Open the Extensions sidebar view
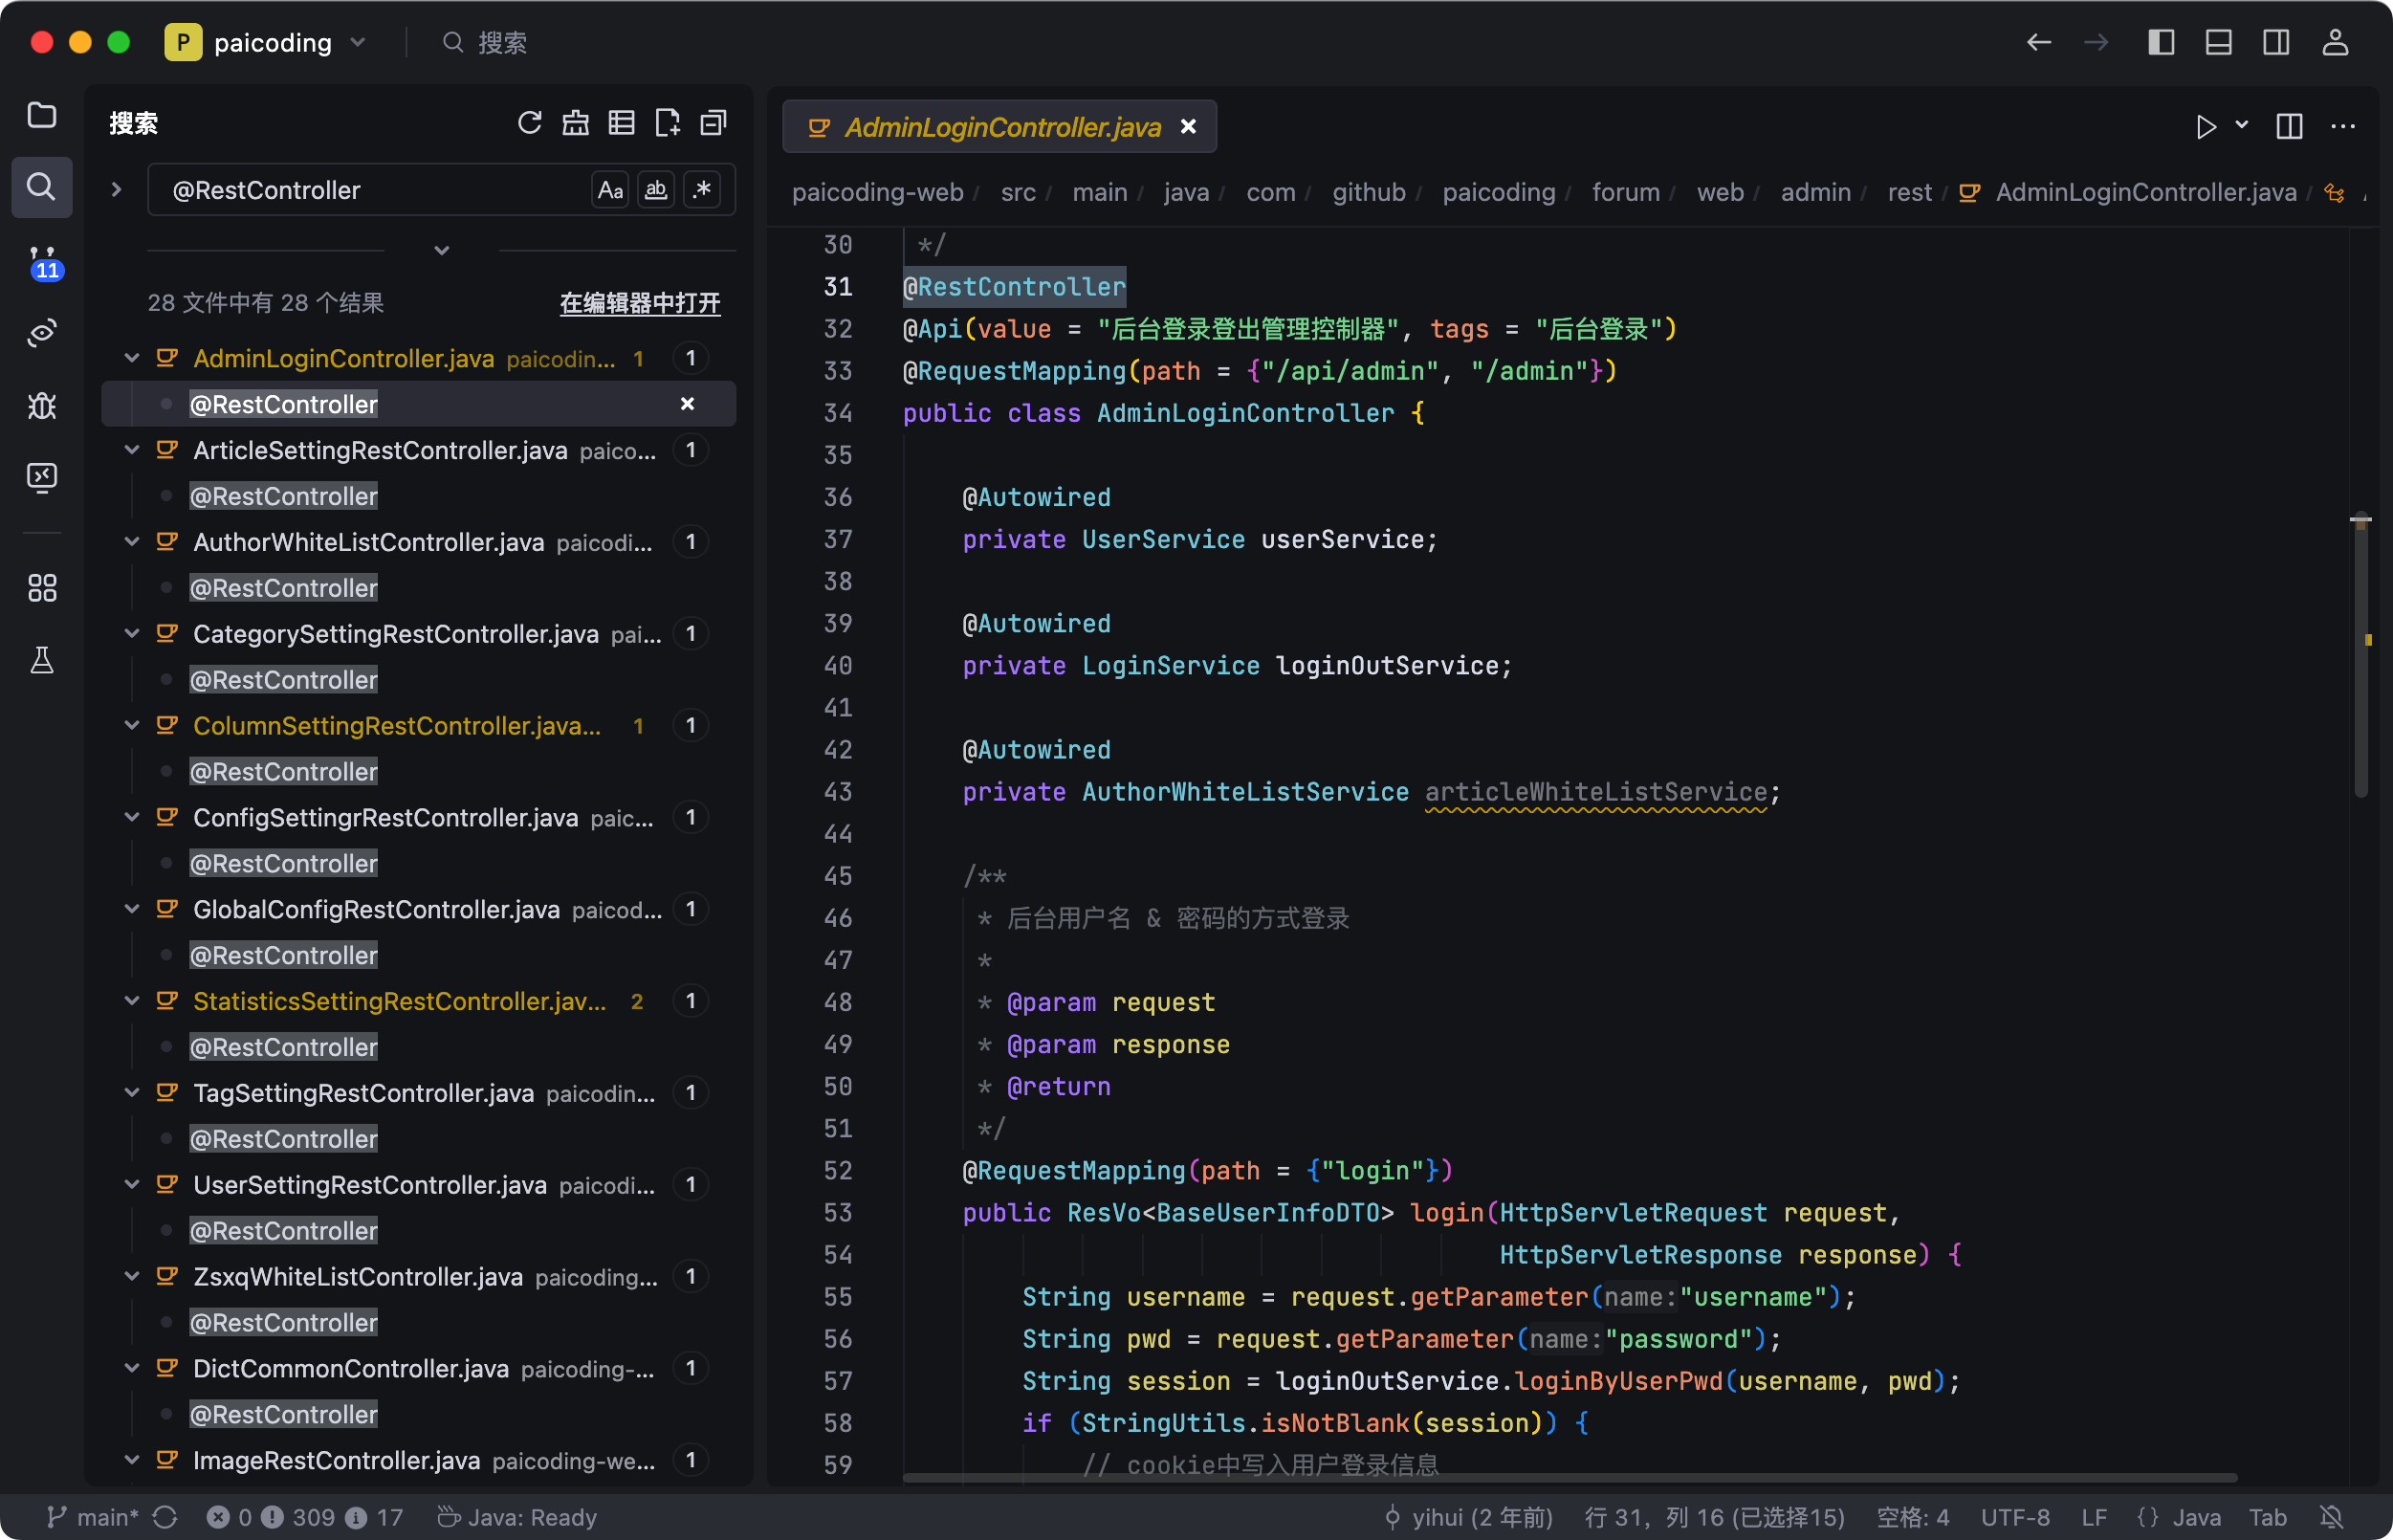This screenshot has height=1540, width=2393. (x=42, y=587)
